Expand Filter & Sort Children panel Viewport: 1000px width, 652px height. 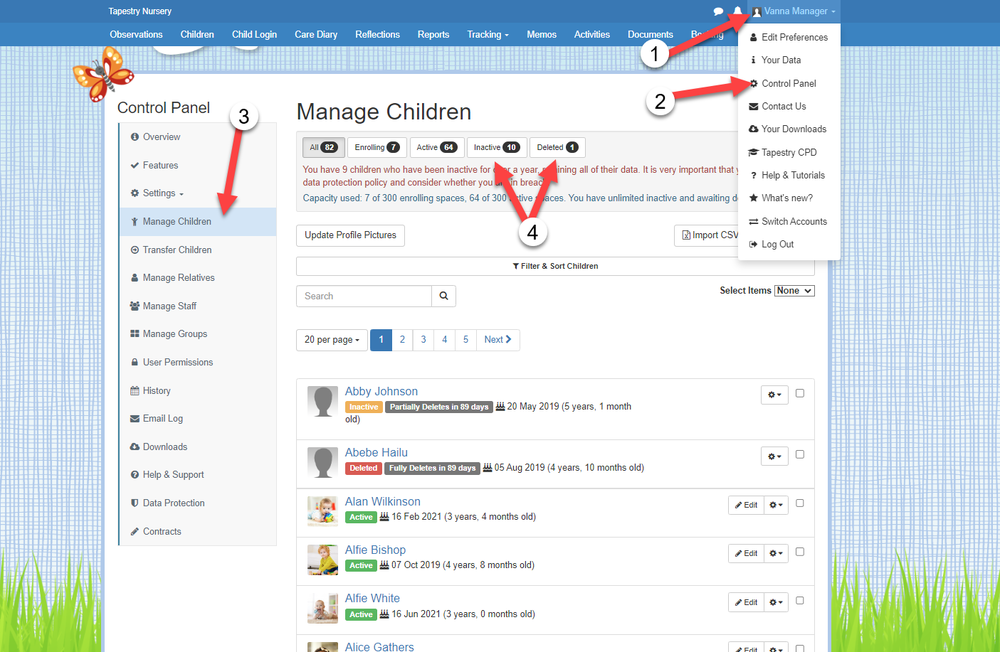(555, 266)
